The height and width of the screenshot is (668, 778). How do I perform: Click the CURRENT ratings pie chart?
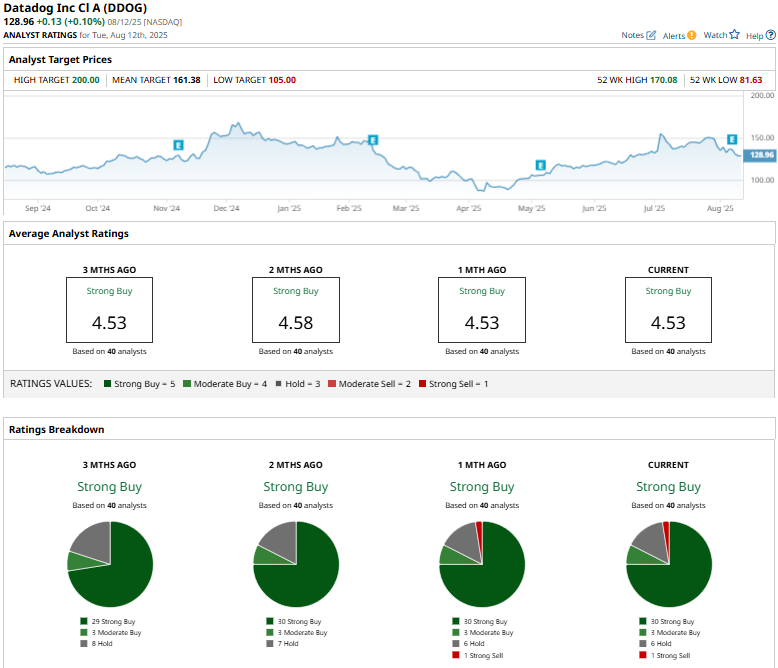[x=669, y=564]
